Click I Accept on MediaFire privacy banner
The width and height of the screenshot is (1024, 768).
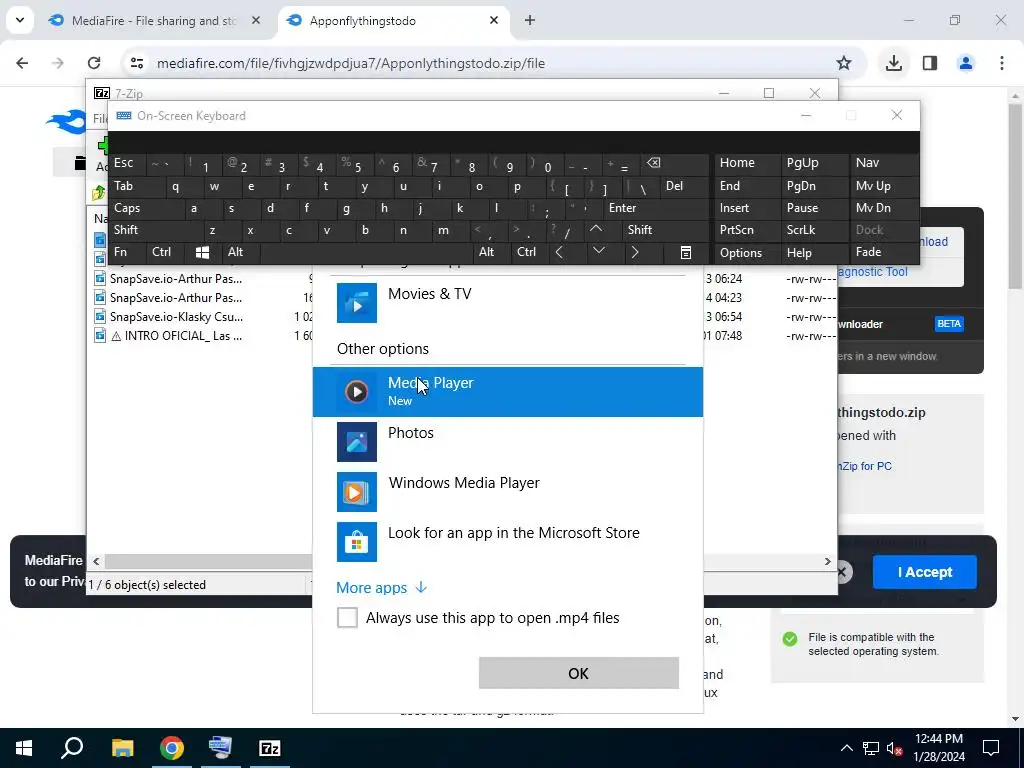[925, 572]
